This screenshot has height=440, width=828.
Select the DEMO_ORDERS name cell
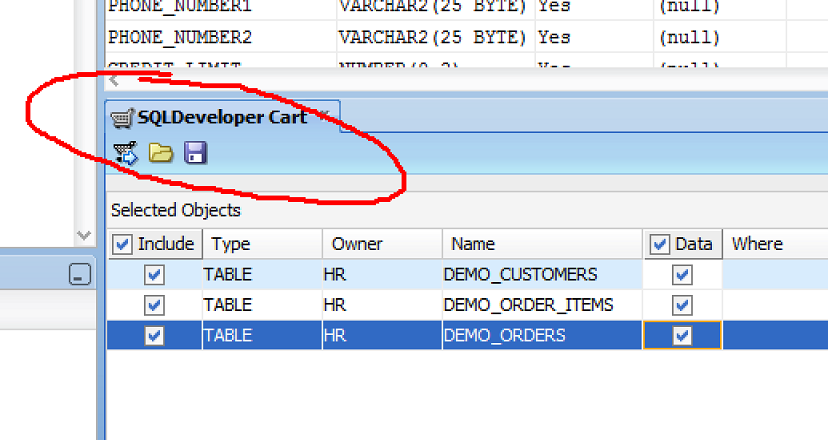tap(542, 335)
